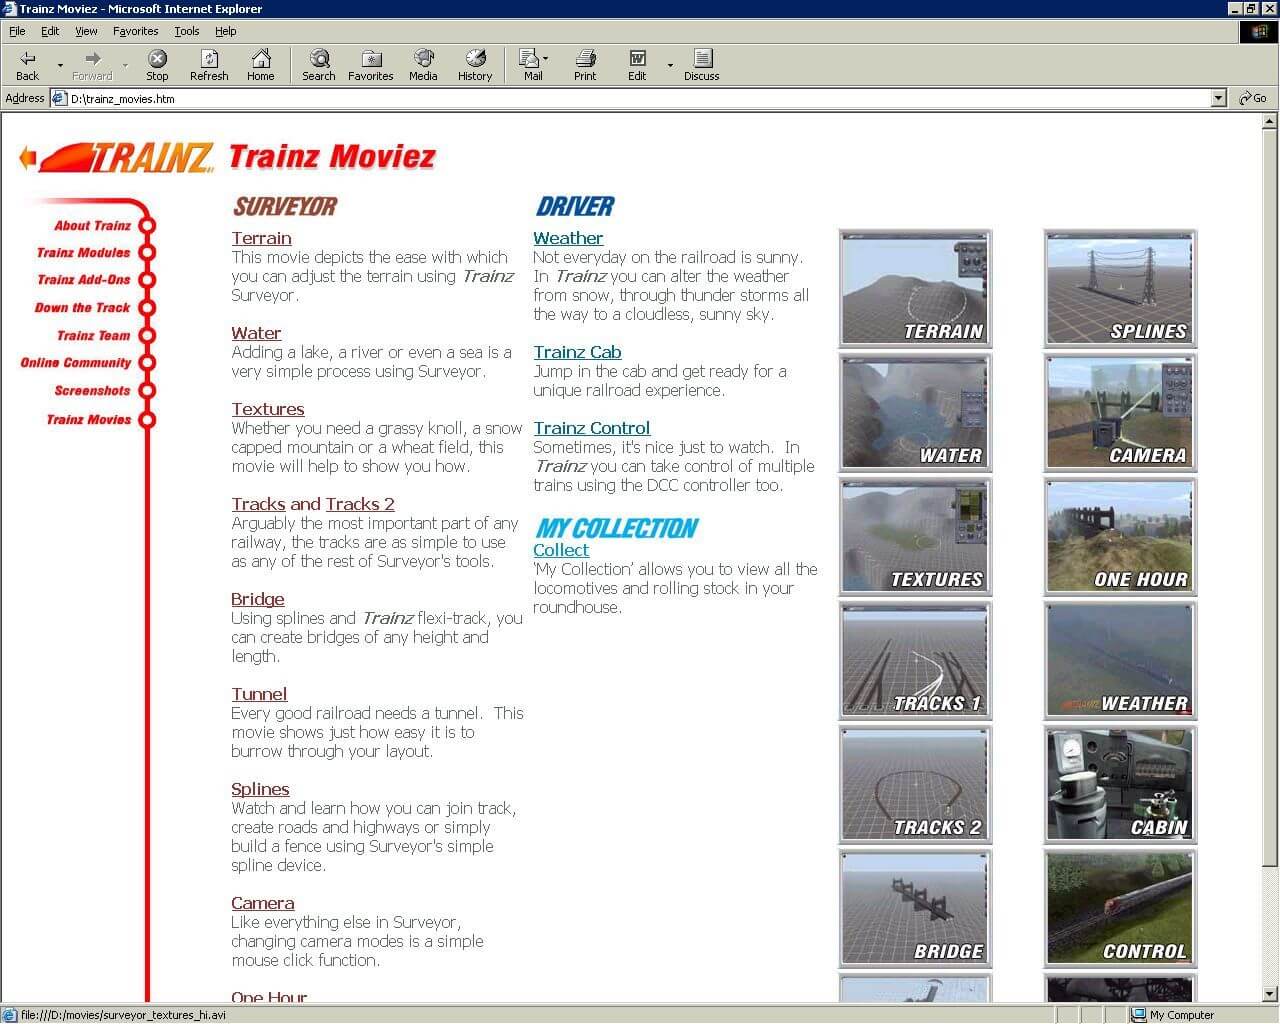Image resolution: width=1280 pixels, height=1024 pixels.
Task: Open Trainz Team sidebar link
Action: 93,336
